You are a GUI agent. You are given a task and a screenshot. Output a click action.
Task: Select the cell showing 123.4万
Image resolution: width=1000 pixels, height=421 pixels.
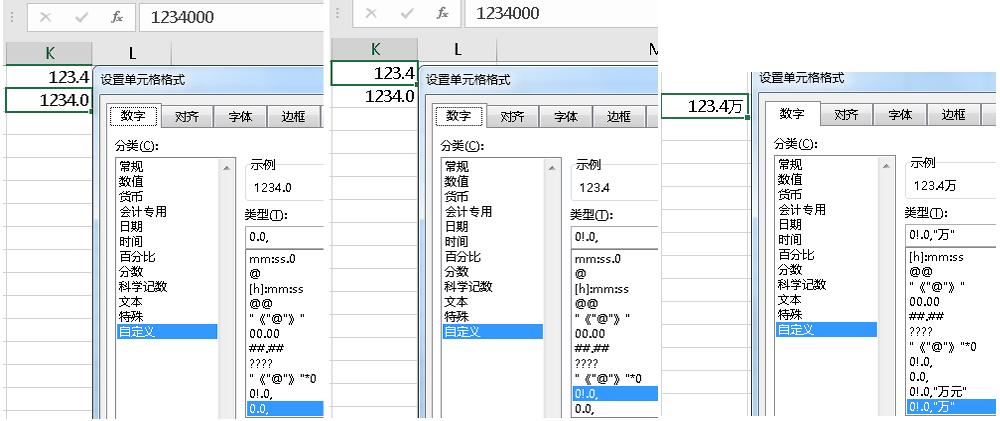[x=704, y=107]
